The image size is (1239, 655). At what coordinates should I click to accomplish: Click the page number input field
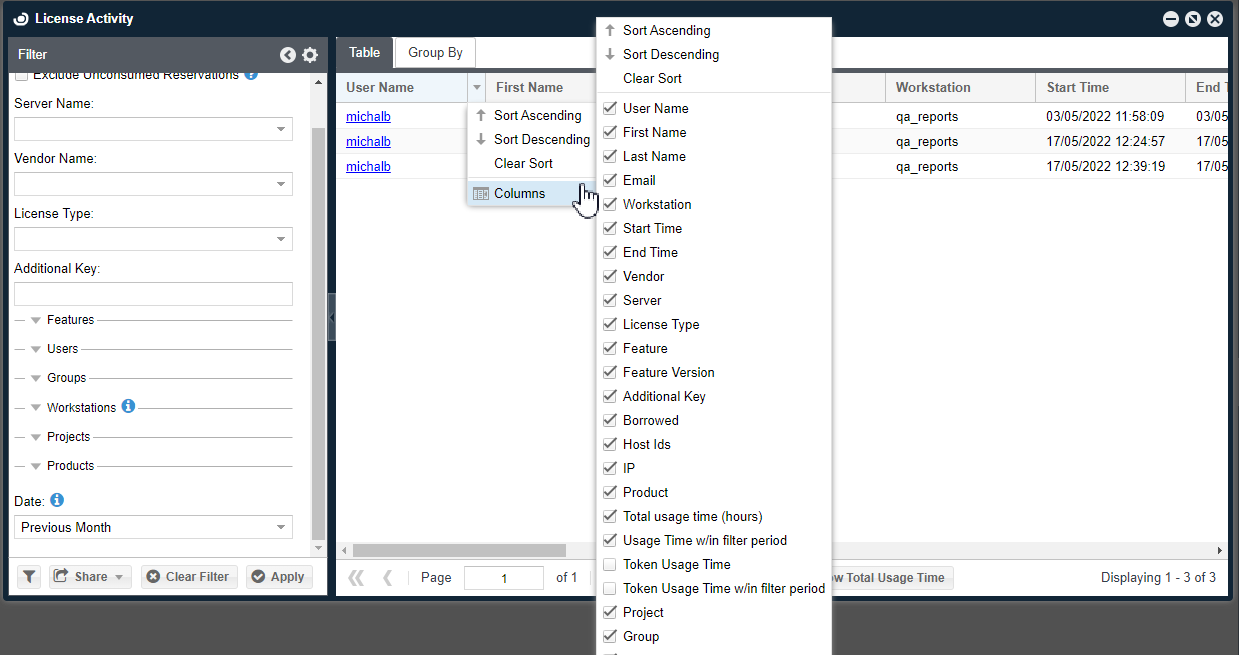pyautogui.click(x=504, y=578)
